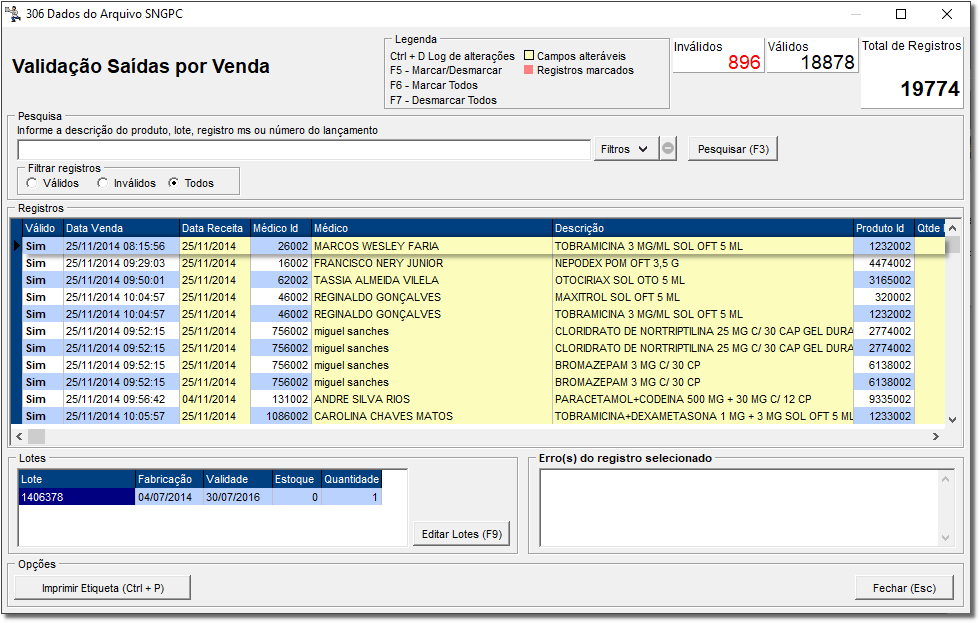Sort by Descrição column header
Screen dimensions: 980x623
tap(703, 228)
